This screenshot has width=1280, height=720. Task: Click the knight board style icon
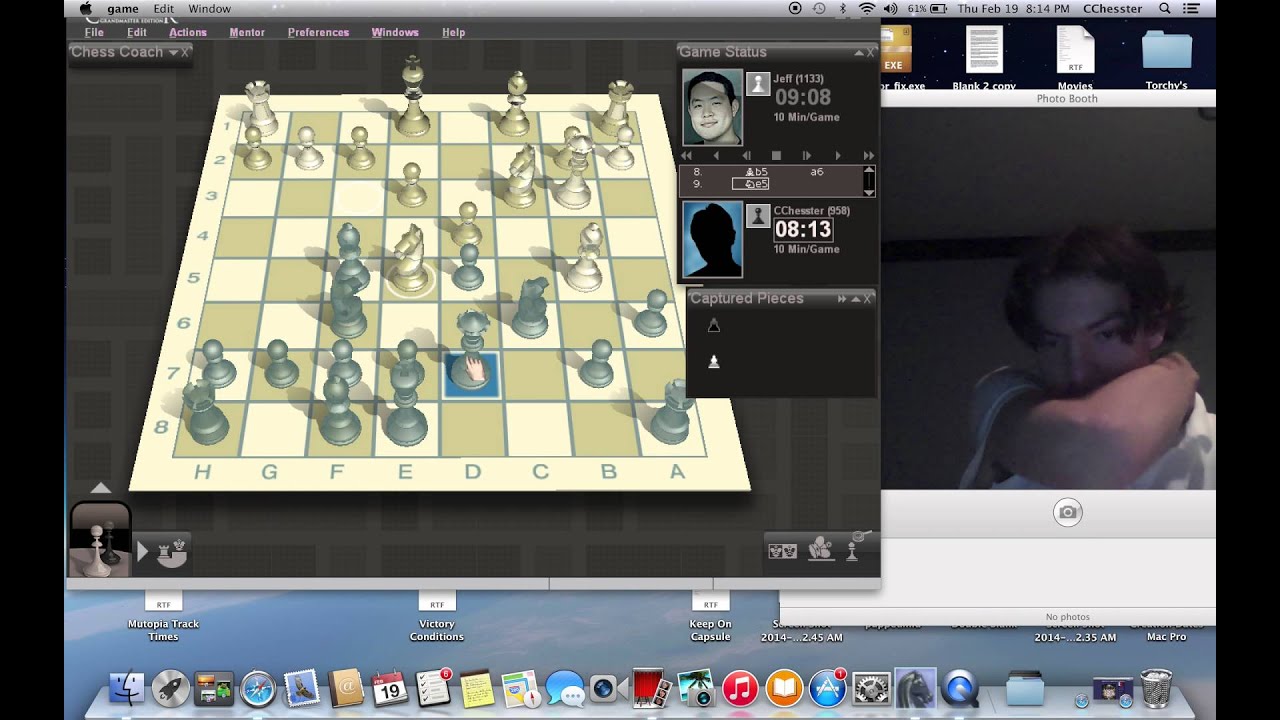coord(820,549)
